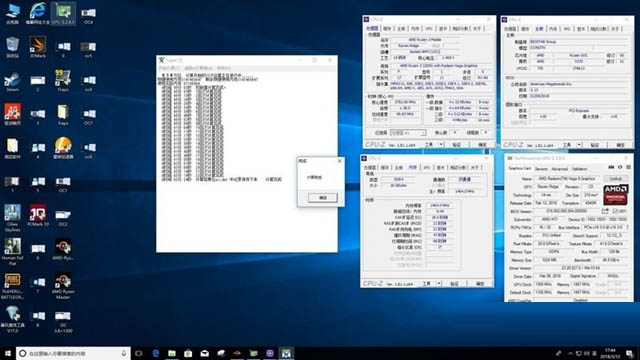The height and width of the screenshot is (360, 640).
Task: Open 测试分数 tab in CPU-Z memory window
Action: click(x=458, y=167)
